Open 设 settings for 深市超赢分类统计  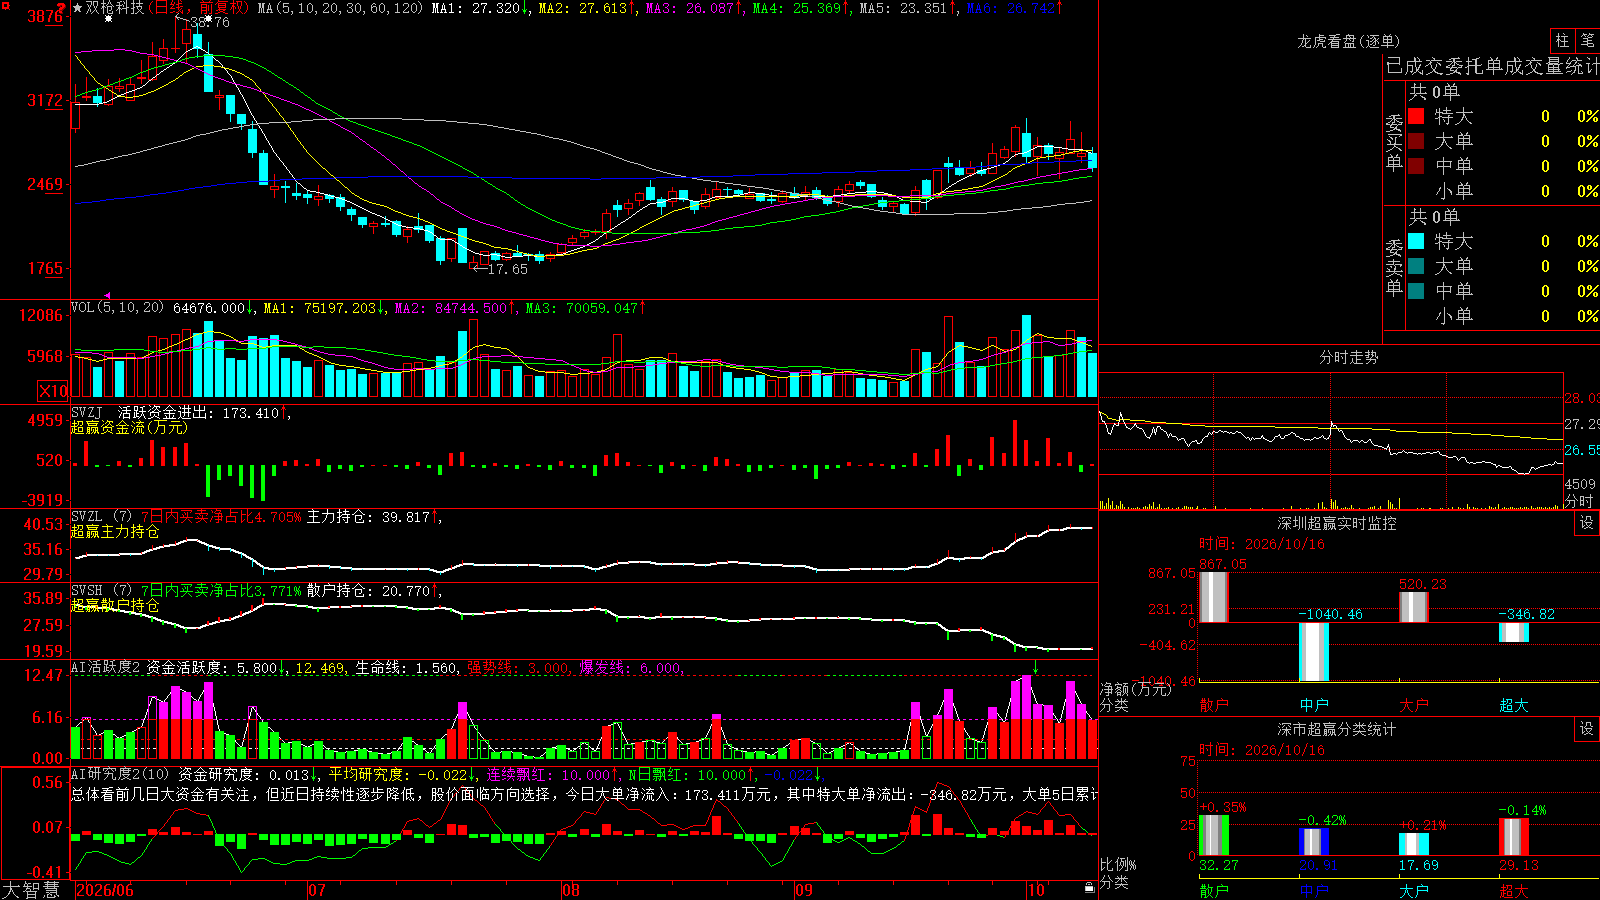pyautogui.click(x=1587, y=729)
